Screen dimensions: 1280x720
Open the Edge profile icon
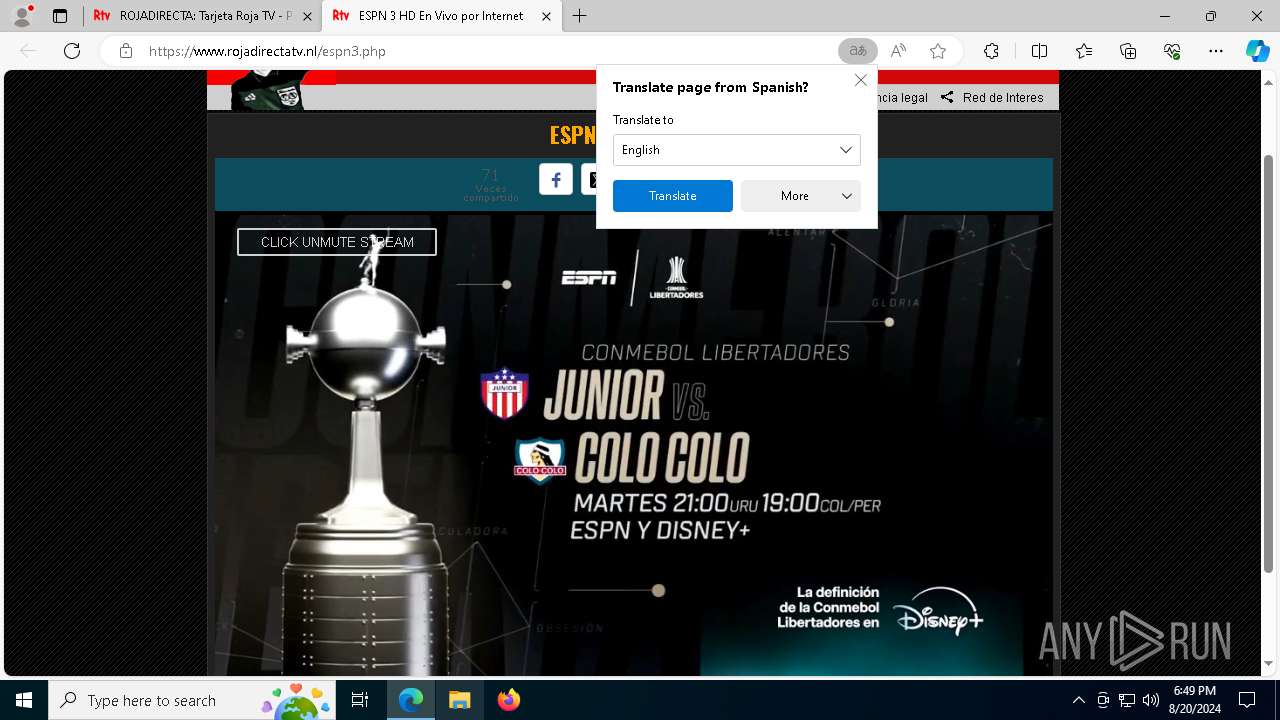[22, 16]
